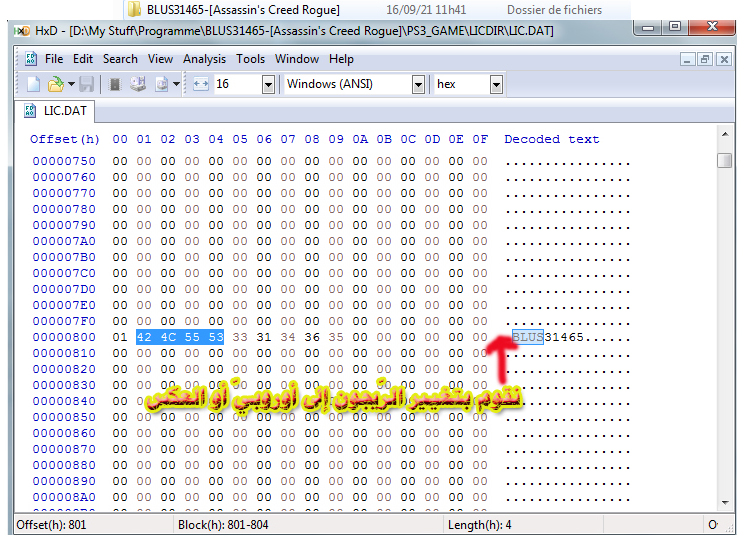This screenshot has height=540, width=745.
Task: Click the Open disk icon in toolbar
Action: (138, 85)
